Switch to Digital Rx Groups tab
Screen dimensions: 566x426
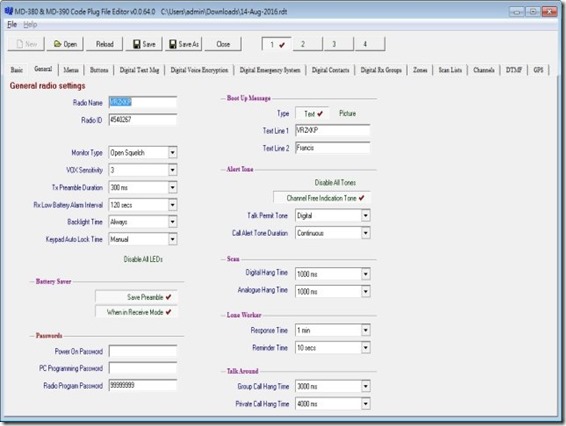381,70
